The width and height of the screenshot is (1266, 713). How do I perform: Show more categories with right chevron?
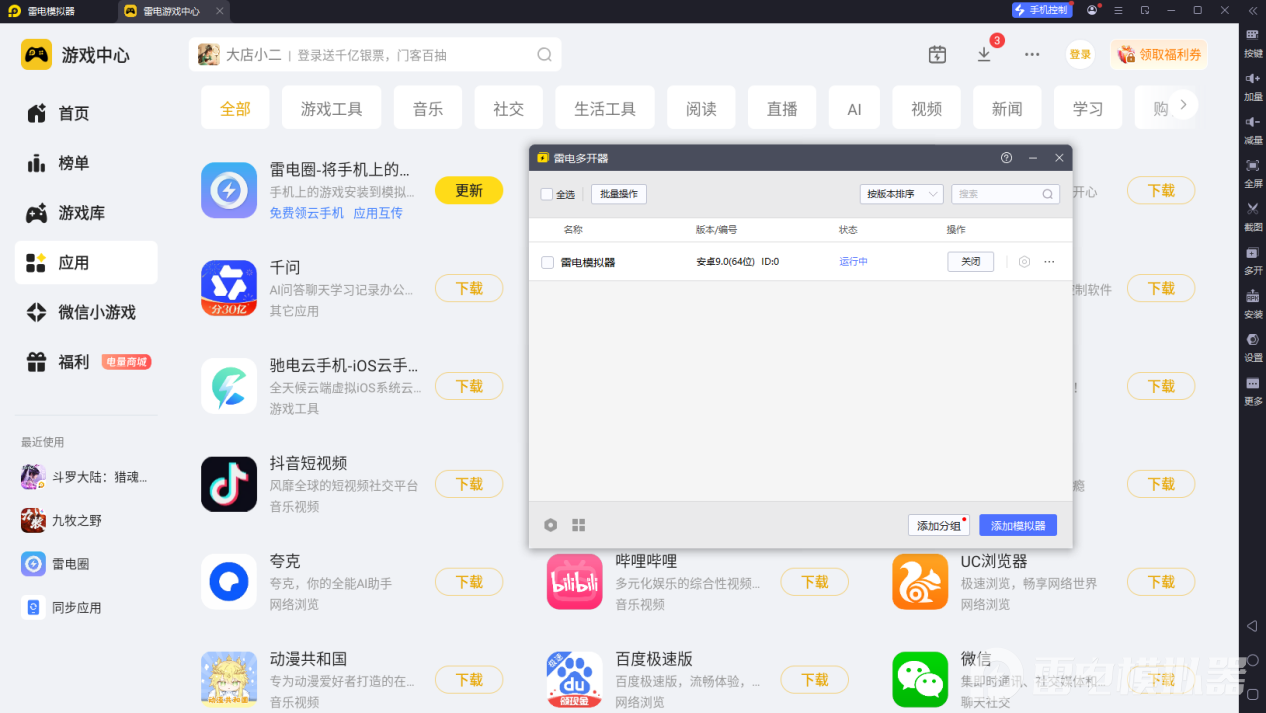tap(1183, 105)
